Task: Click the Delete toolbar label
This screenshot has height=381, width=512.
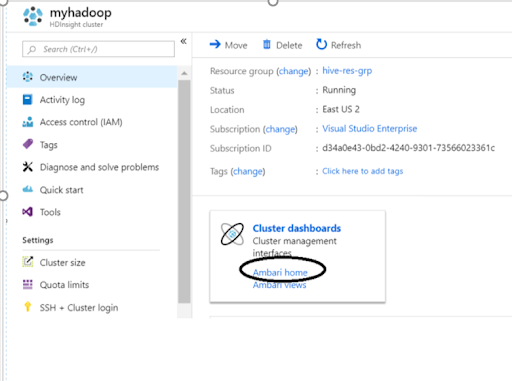Action: (289, 45)
